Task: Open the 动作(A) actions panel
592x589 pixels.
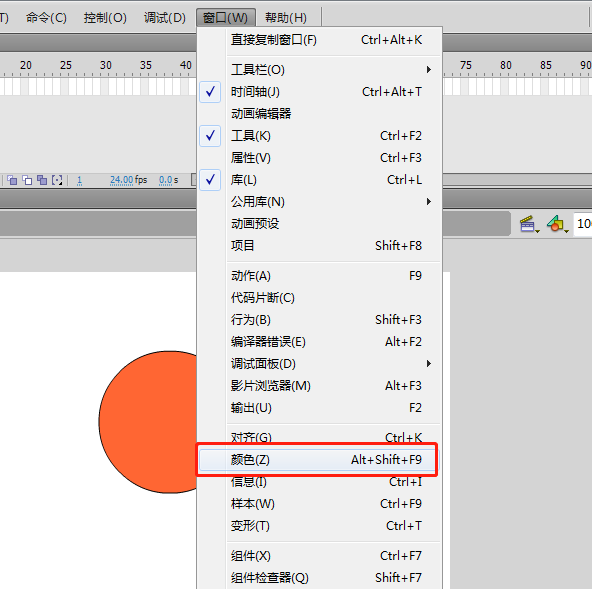Action: pos(319,276)
